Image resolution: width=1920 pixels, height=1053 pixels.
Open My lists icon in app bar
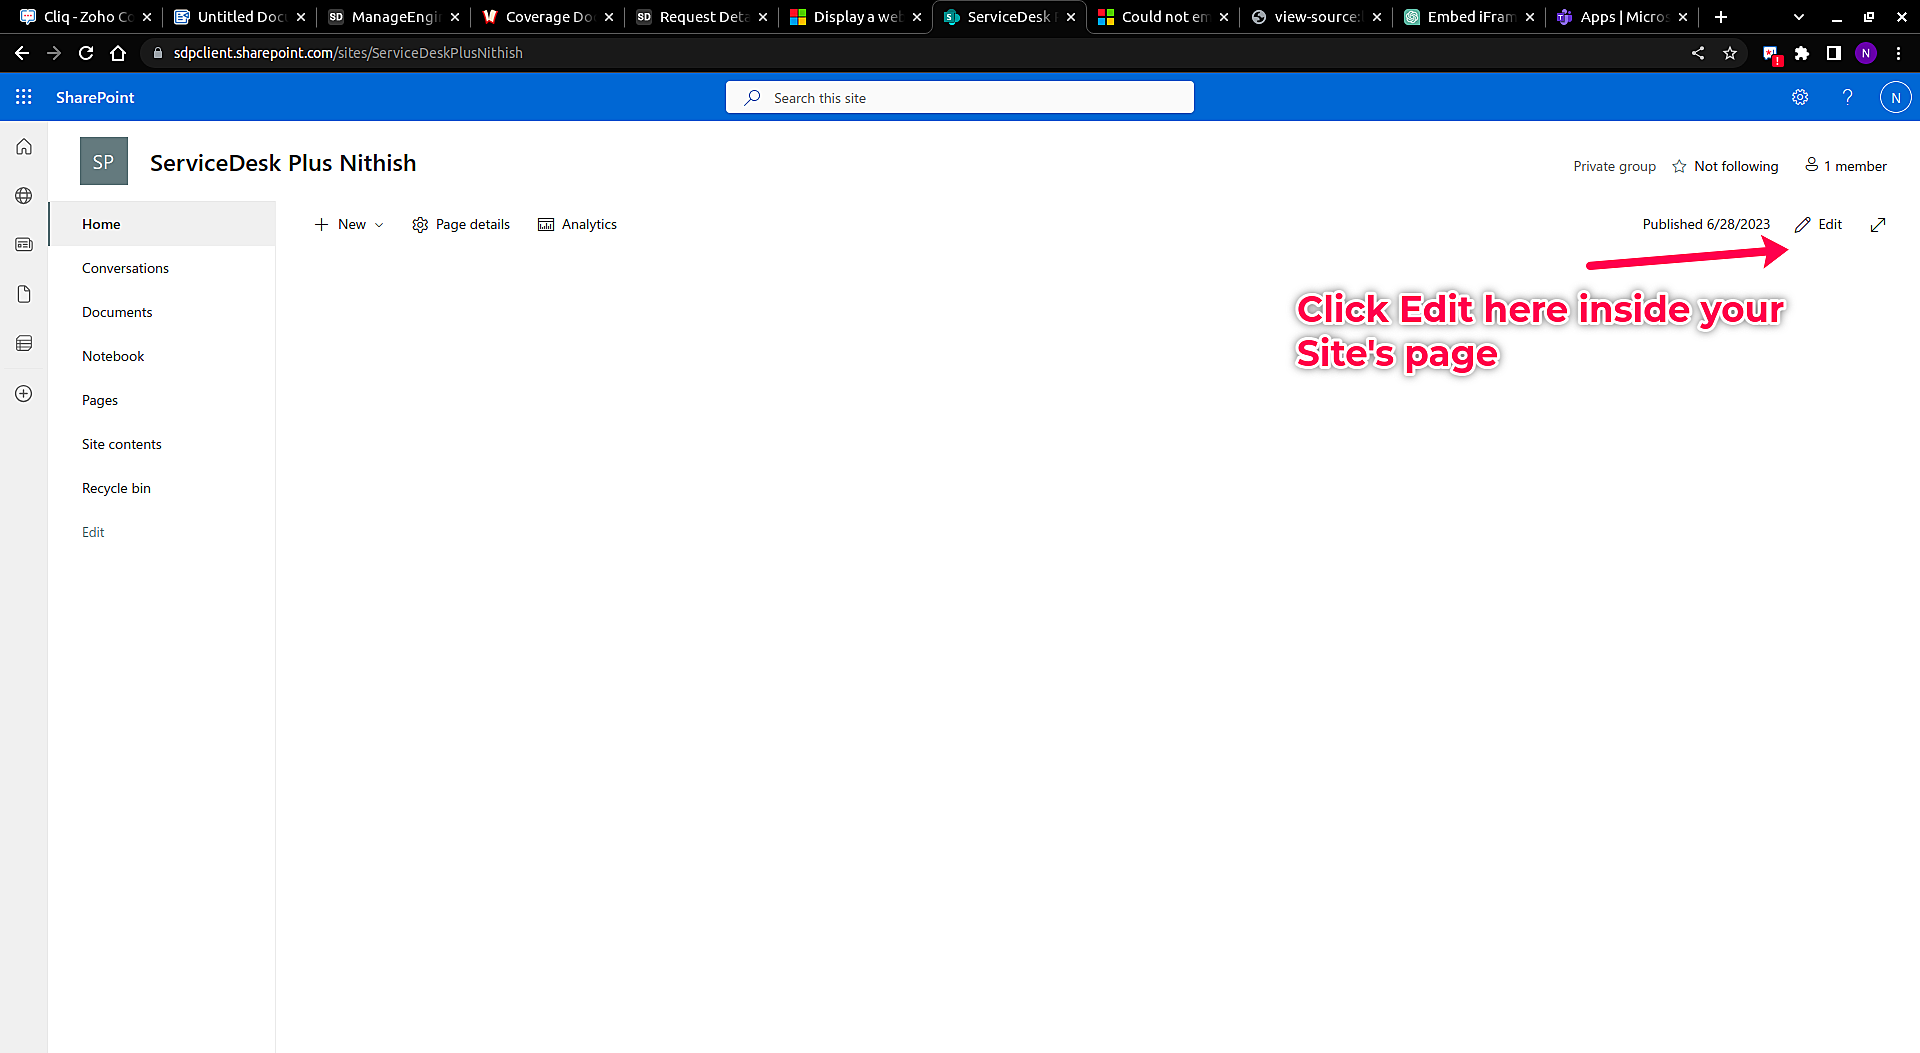(x=24, y=343)
